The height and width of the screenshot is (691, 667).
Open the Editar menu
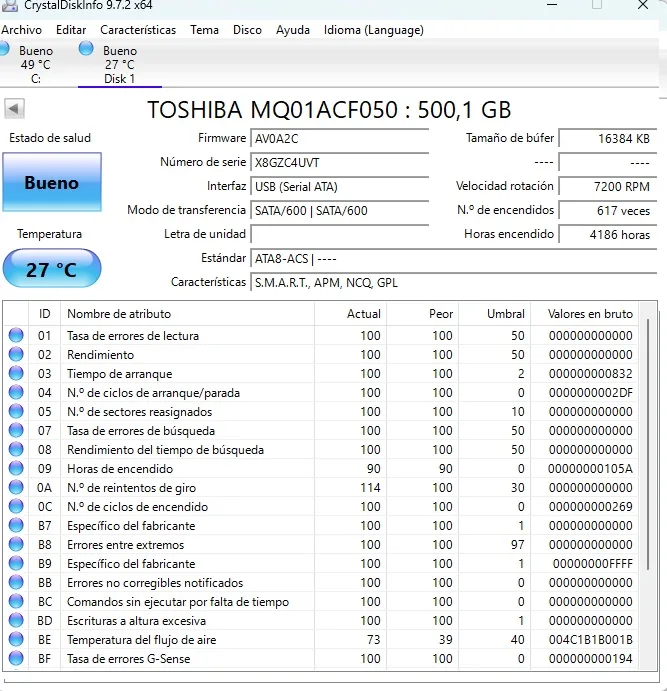click(71, 30)
